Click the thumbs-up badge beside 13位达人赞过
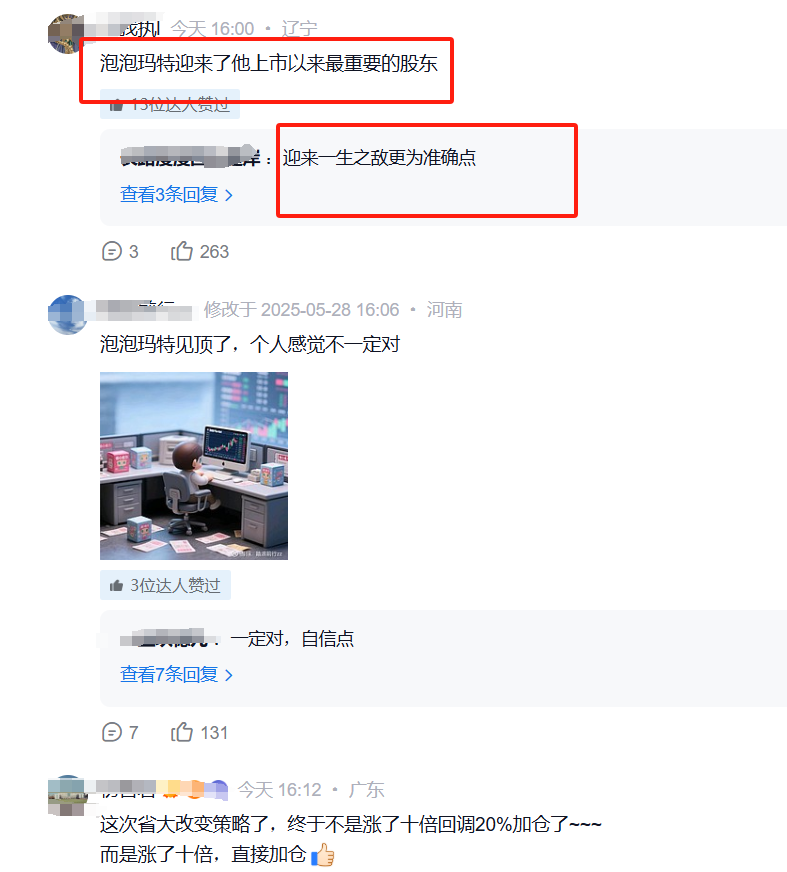787x872 pixels. click(x=116, y=104)
